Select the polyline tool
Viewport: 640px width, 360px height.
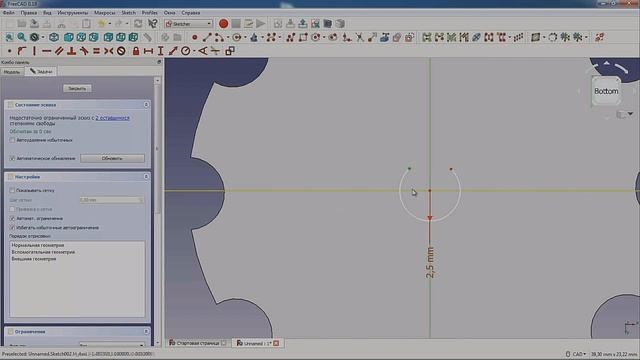(x=291, y=38)
